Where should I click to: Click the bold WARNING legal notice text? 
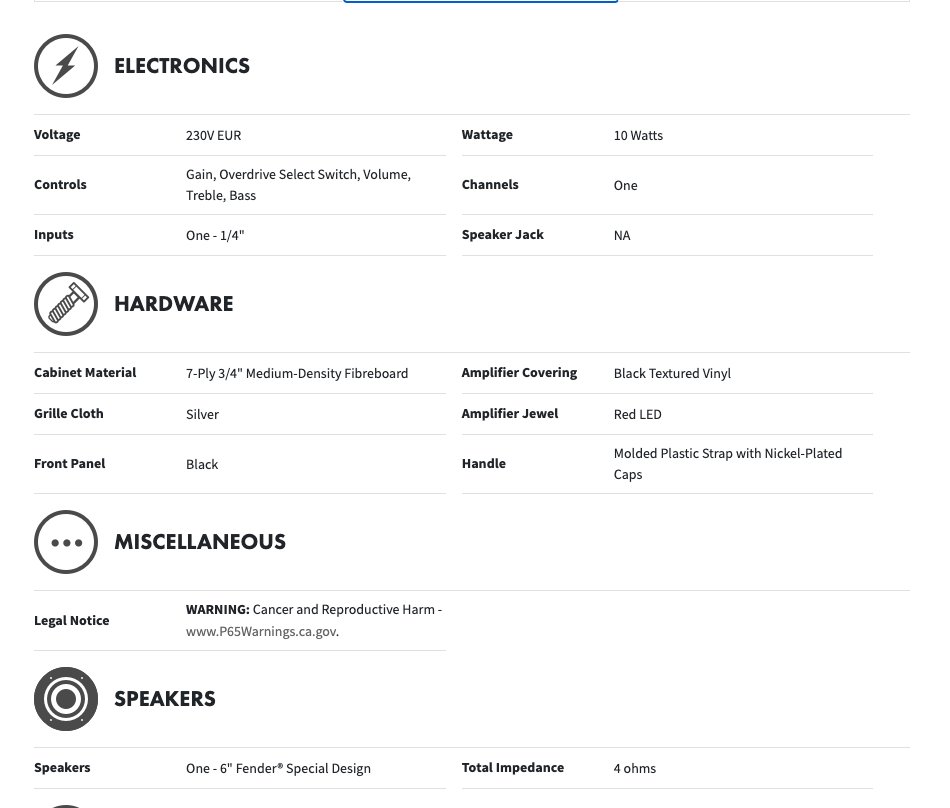(217, 610)
